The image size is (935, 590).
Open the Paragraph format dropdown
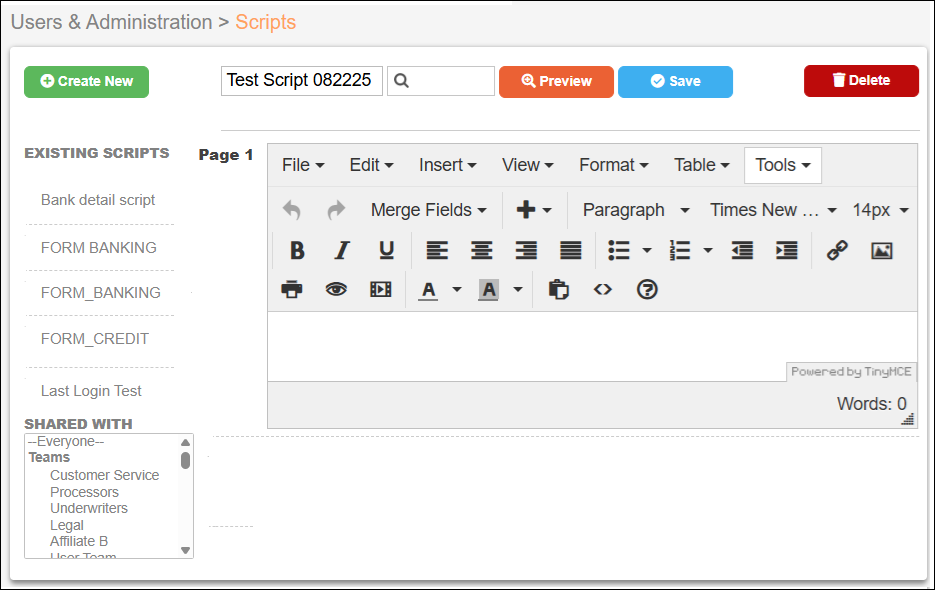coord(636,210)
